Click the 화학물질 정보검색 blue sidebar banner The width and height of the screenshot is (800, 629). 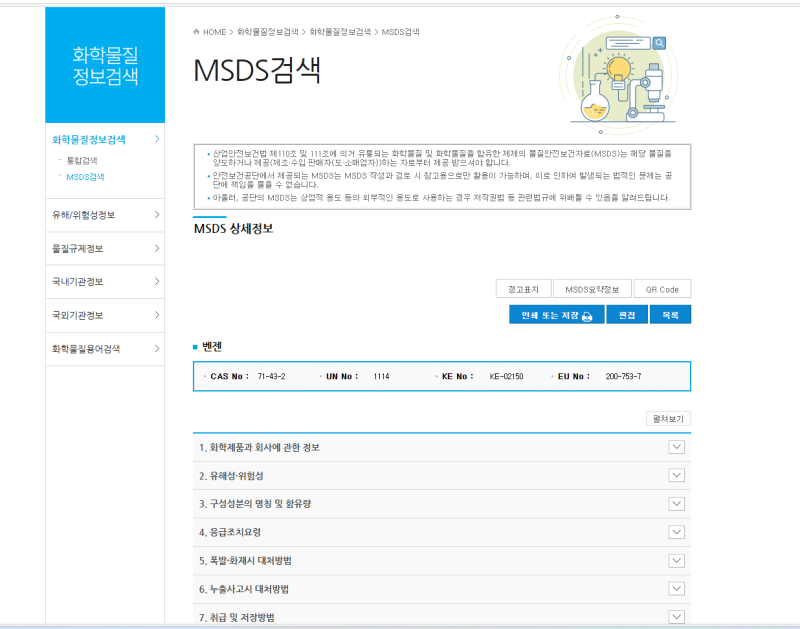(x=105, y=65)
